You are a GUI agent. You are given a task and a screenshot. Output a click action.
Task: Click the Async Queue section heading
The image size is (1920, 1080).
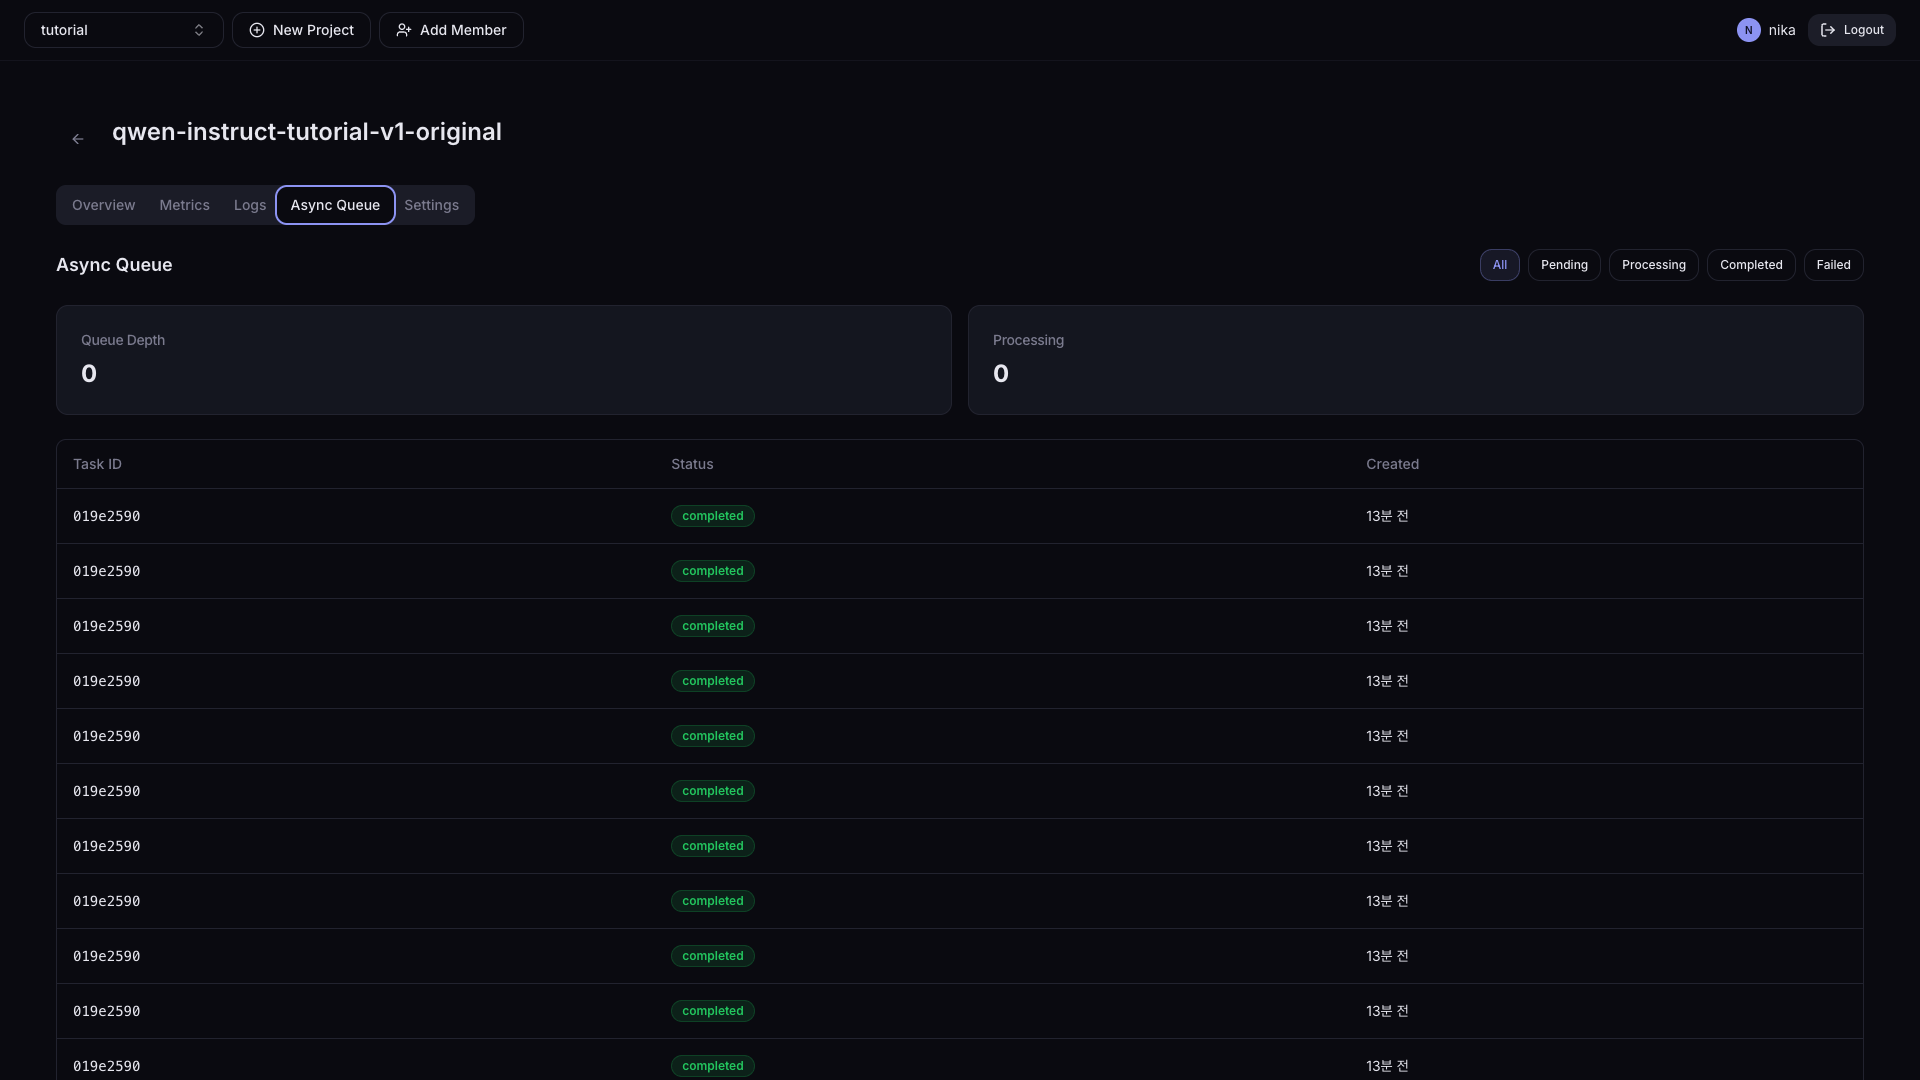pyautogui.click(x=114, y=265)
